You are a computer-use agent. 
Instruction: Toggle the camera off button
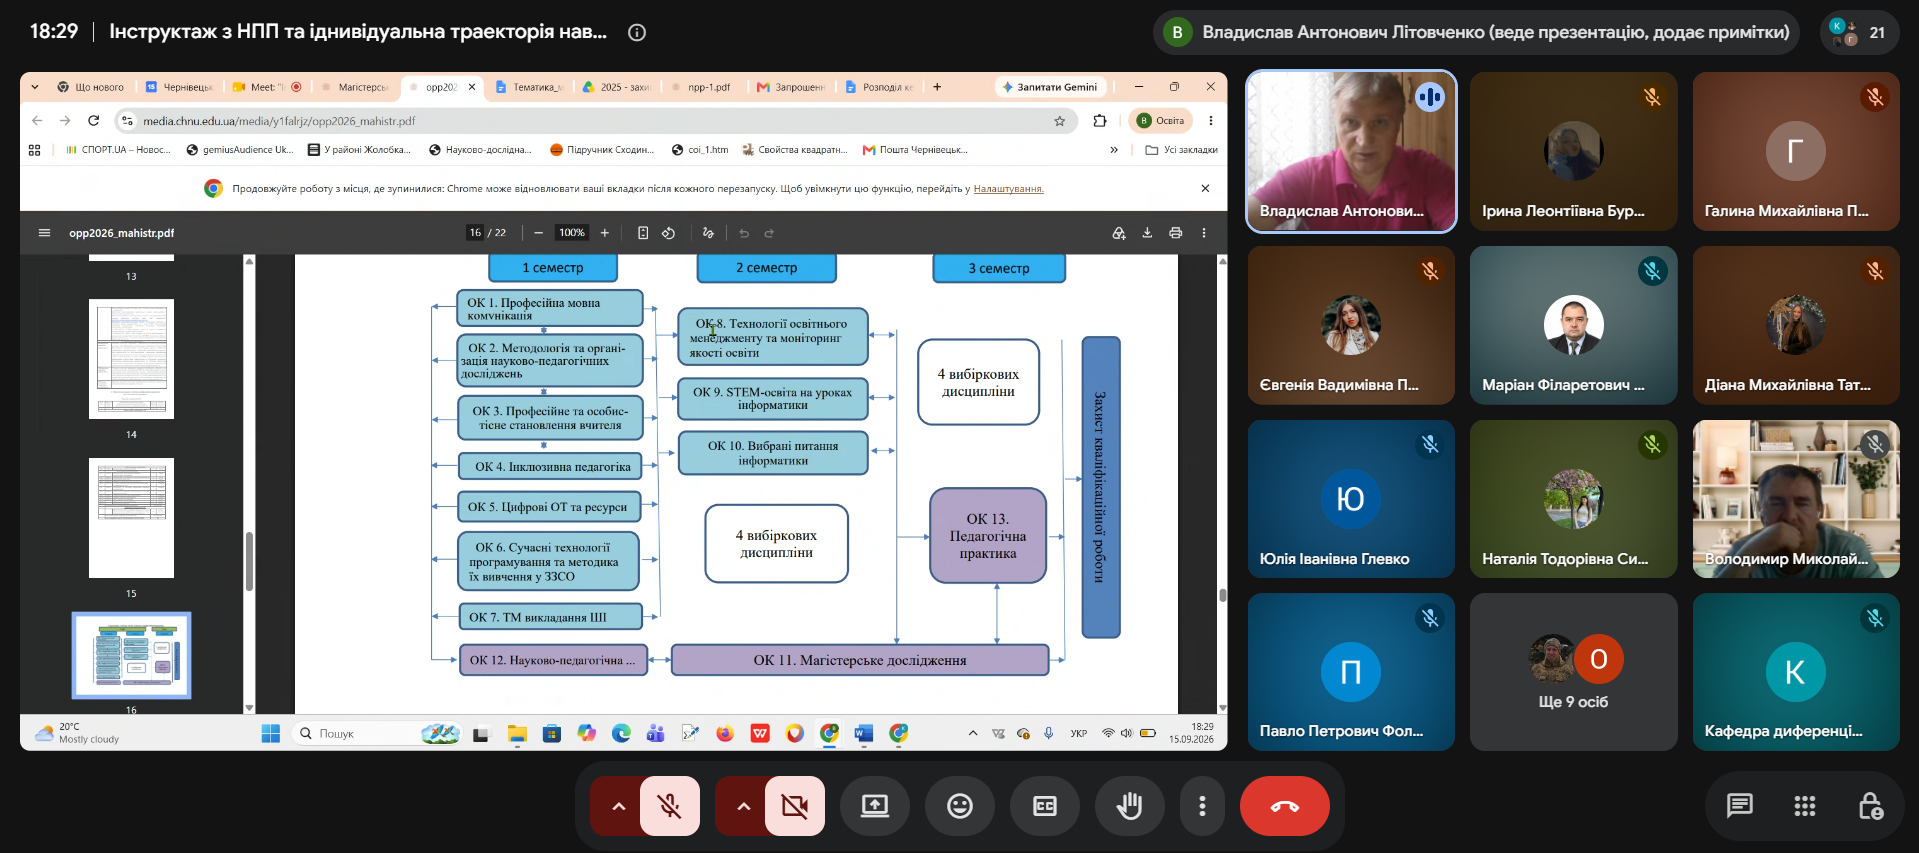point(795,806)
